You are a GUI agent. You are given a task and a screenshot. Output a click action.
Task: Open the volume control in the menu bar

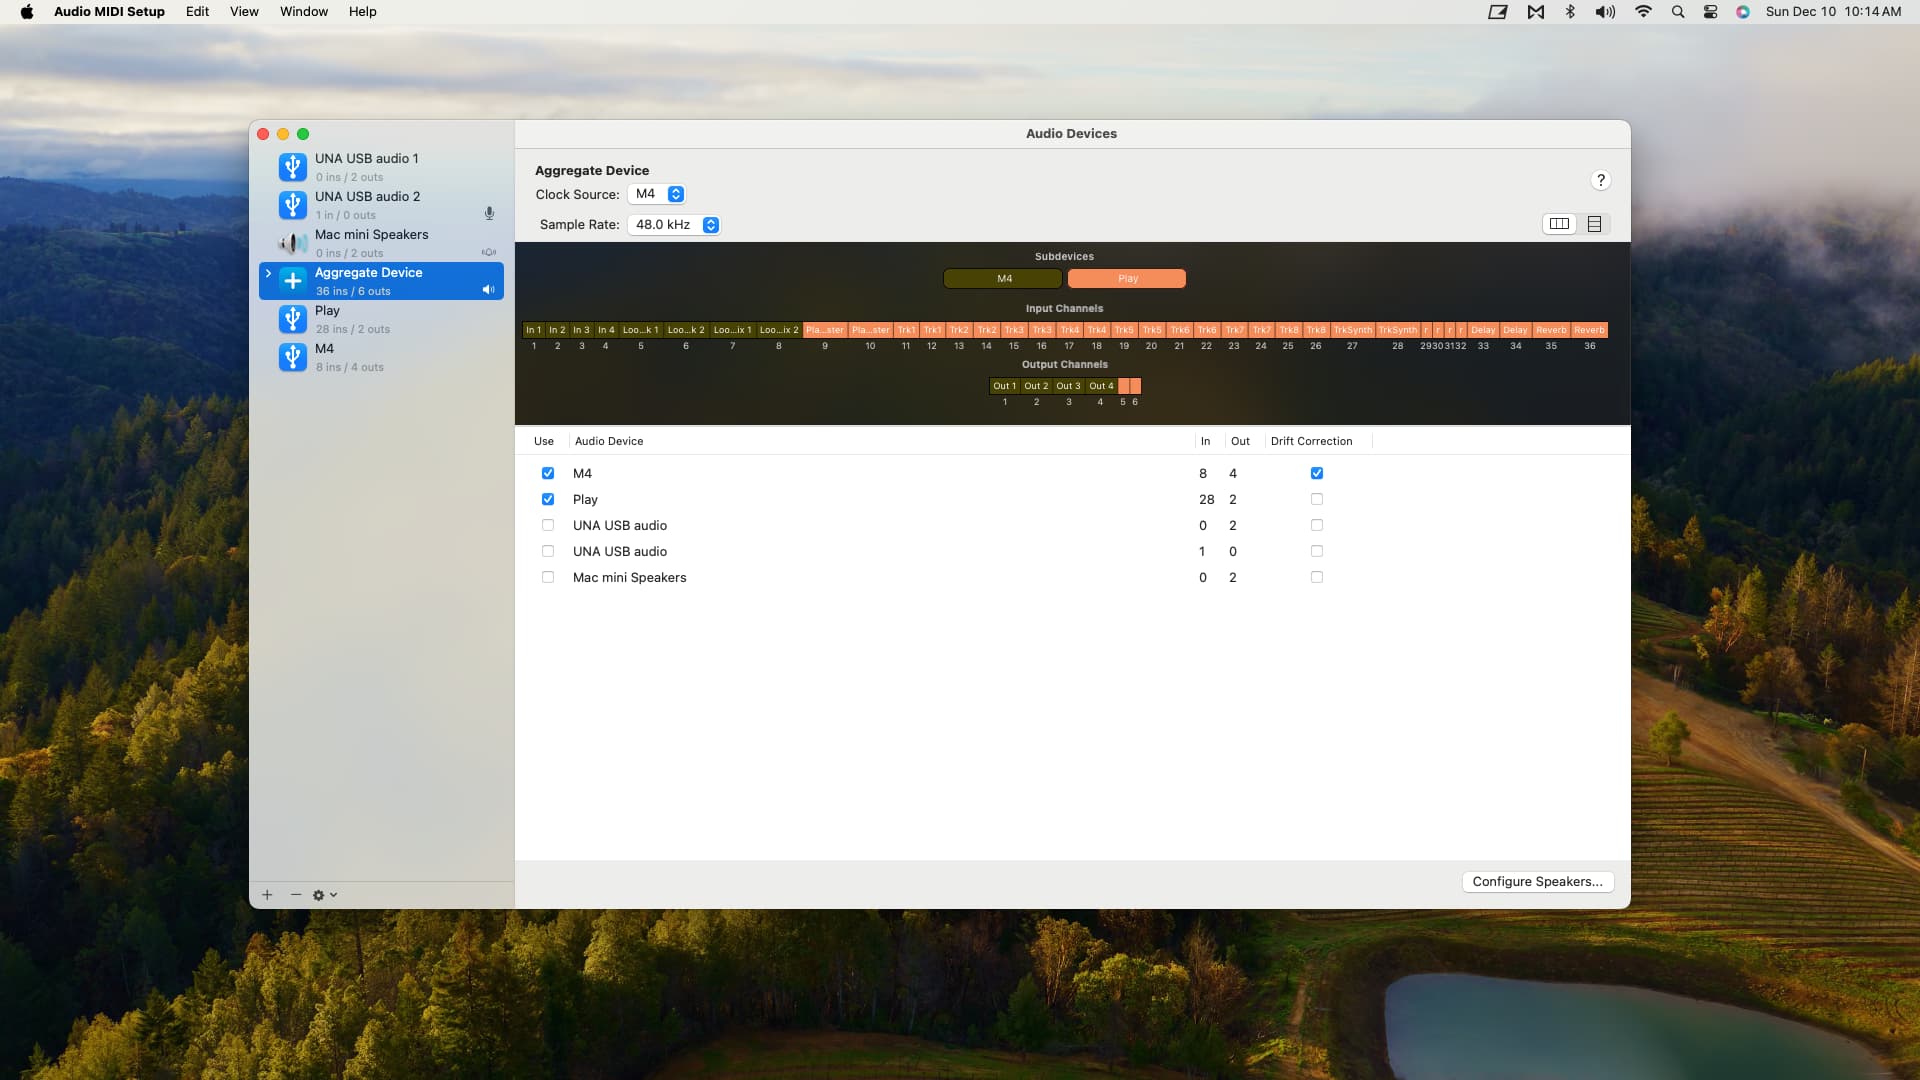pos(1605,12)
